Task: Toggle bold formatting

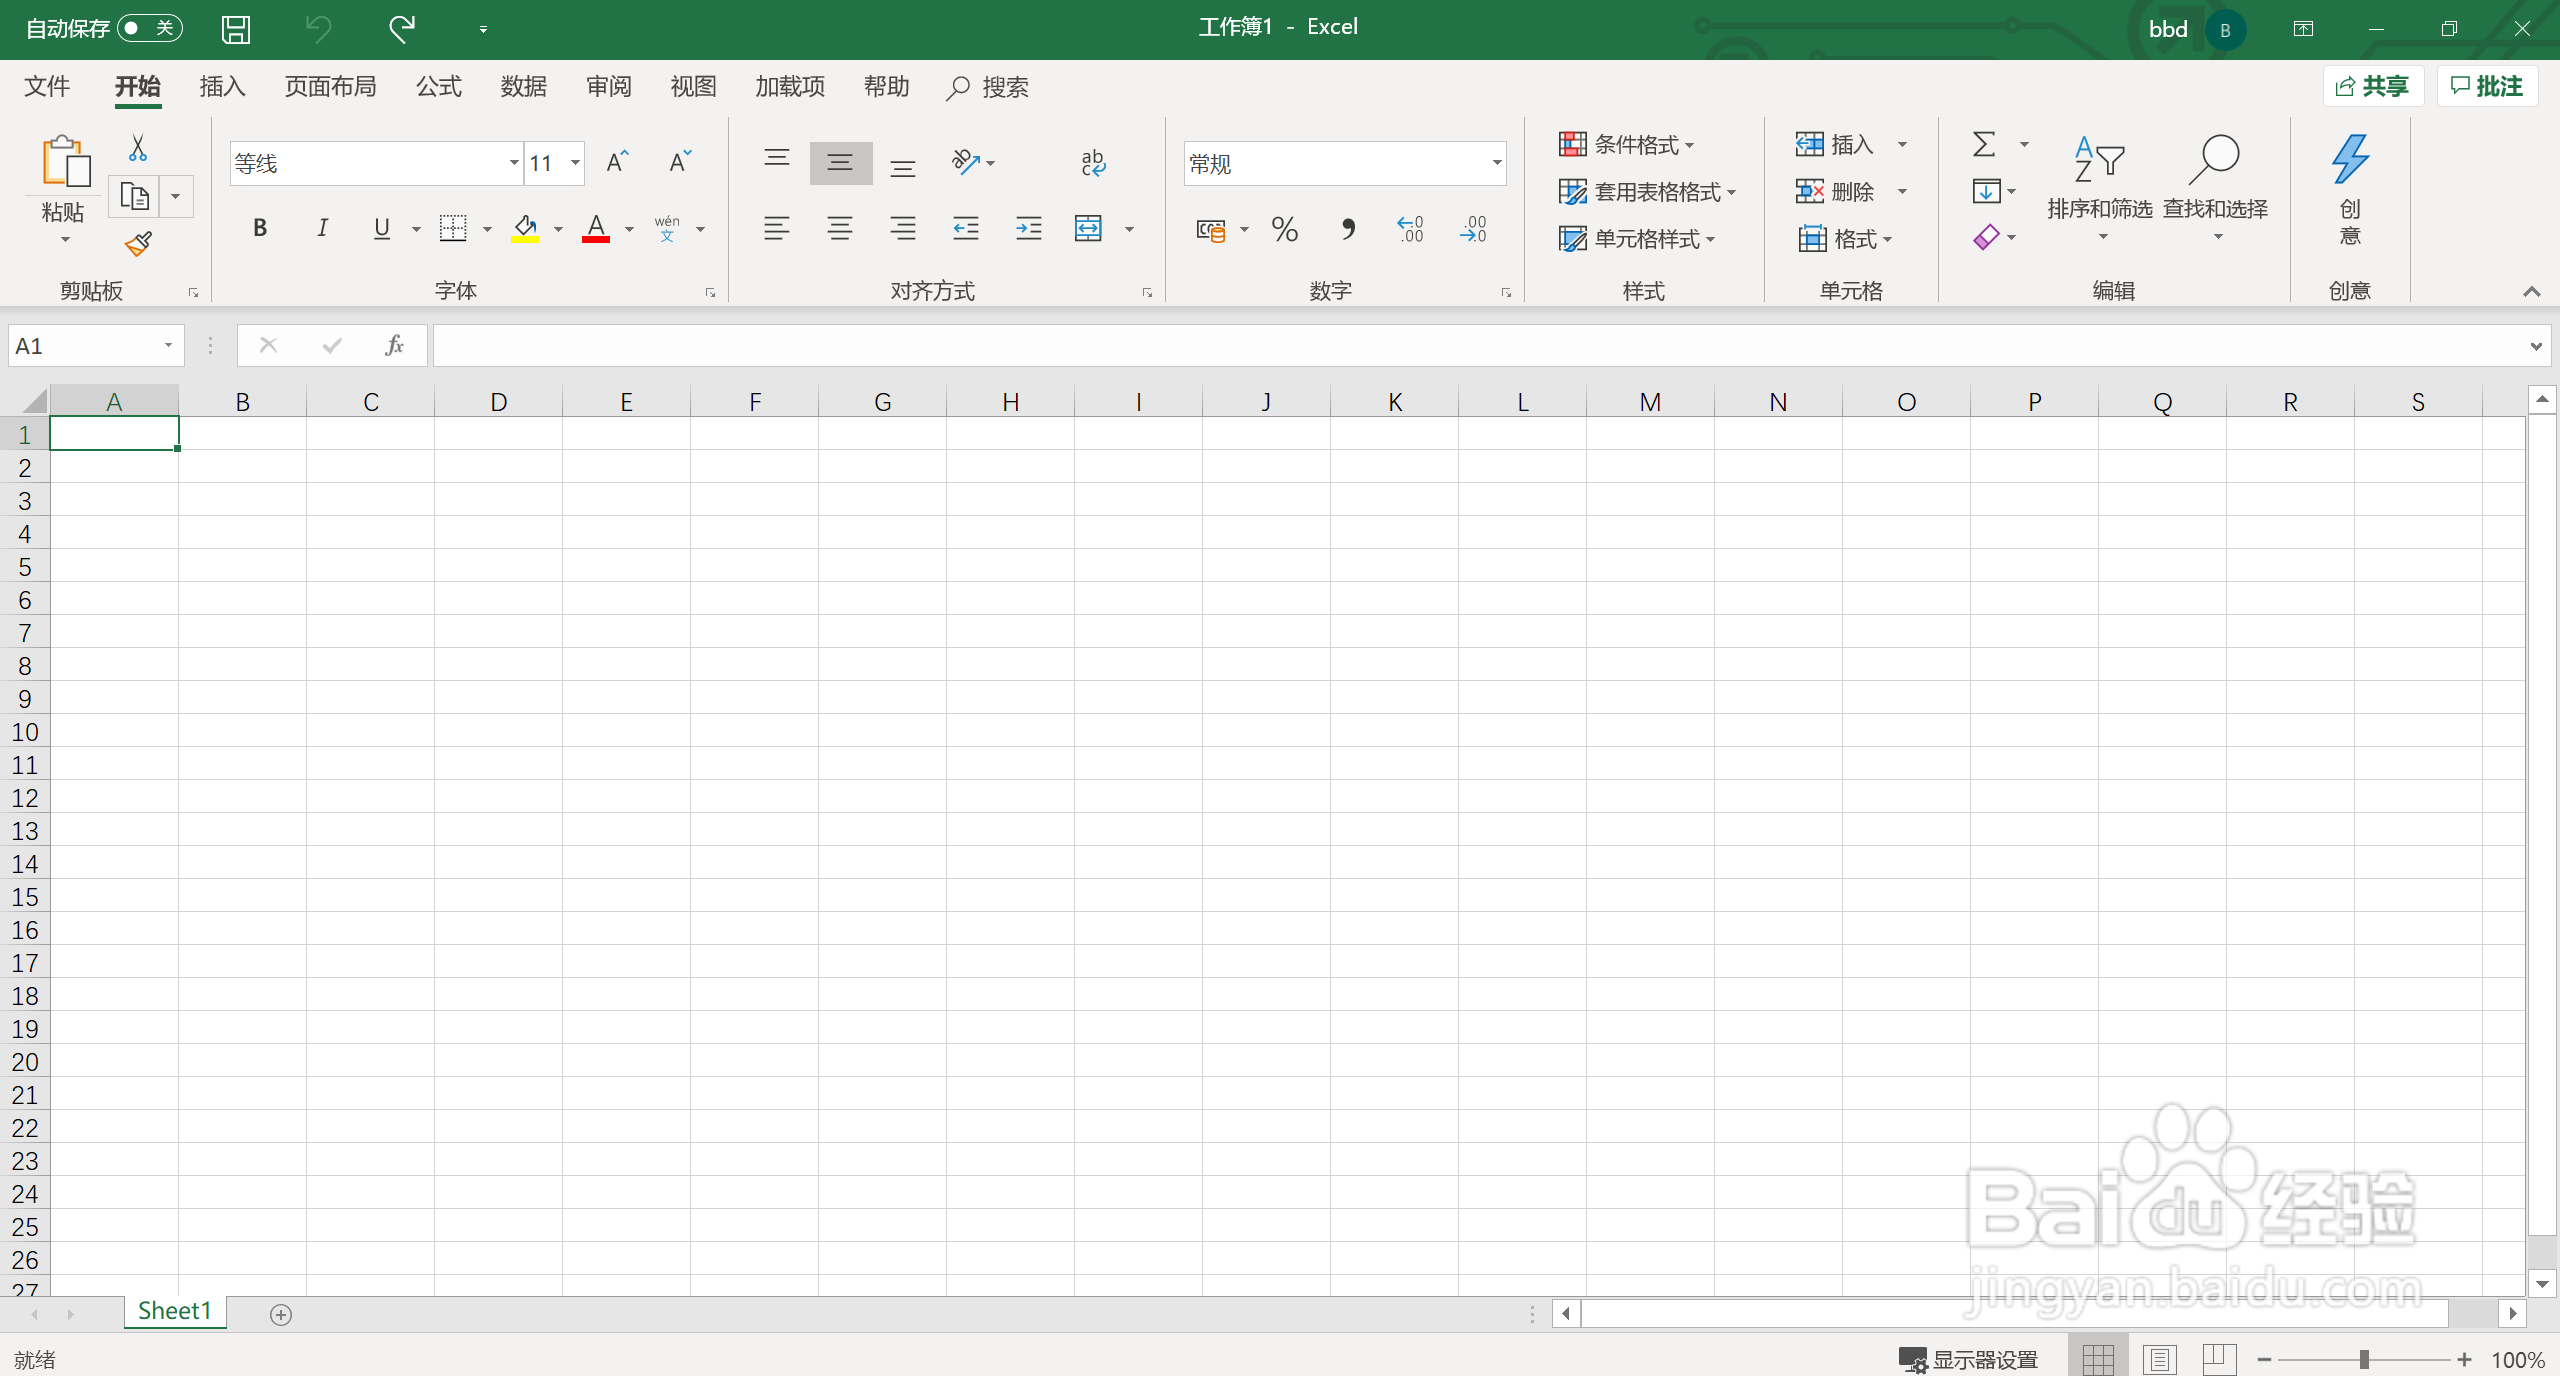Action: click(x=260, y=228)
